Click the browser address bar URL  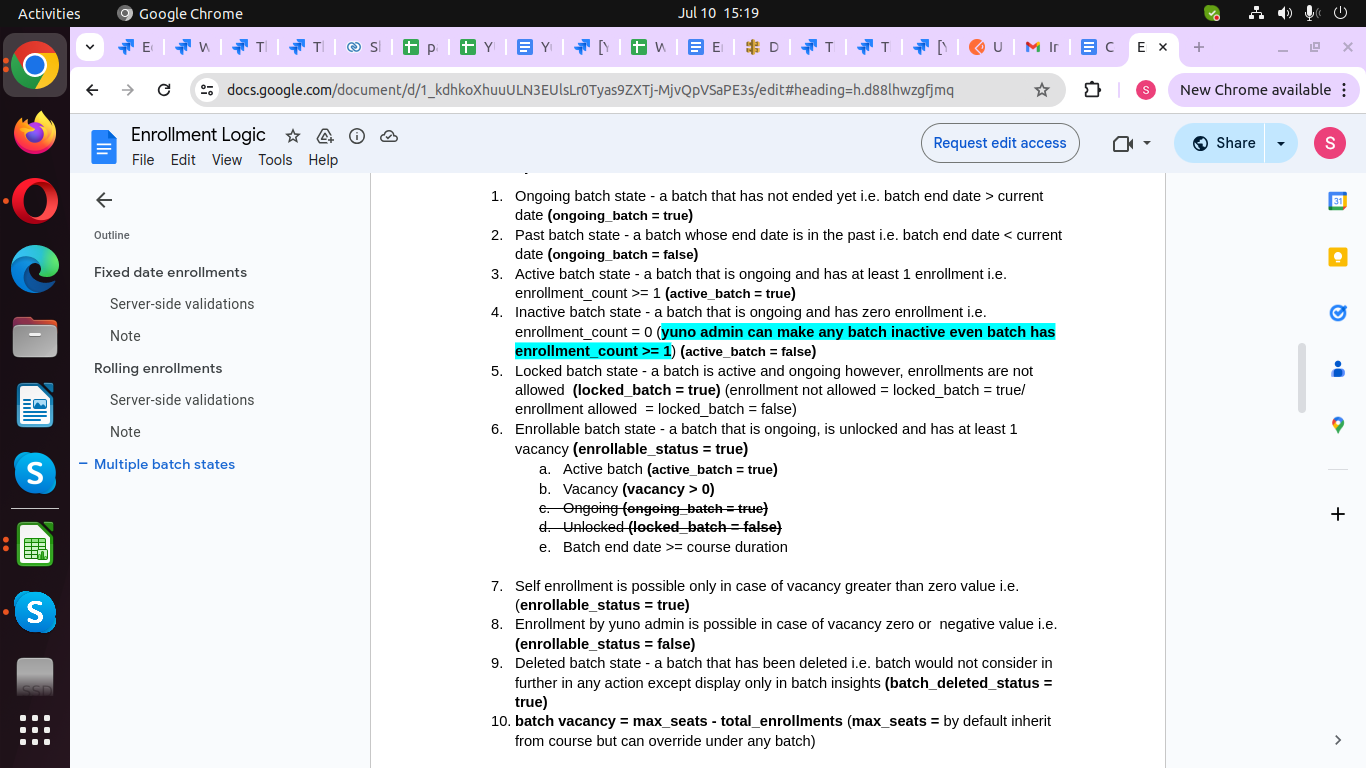coord(590,90)
